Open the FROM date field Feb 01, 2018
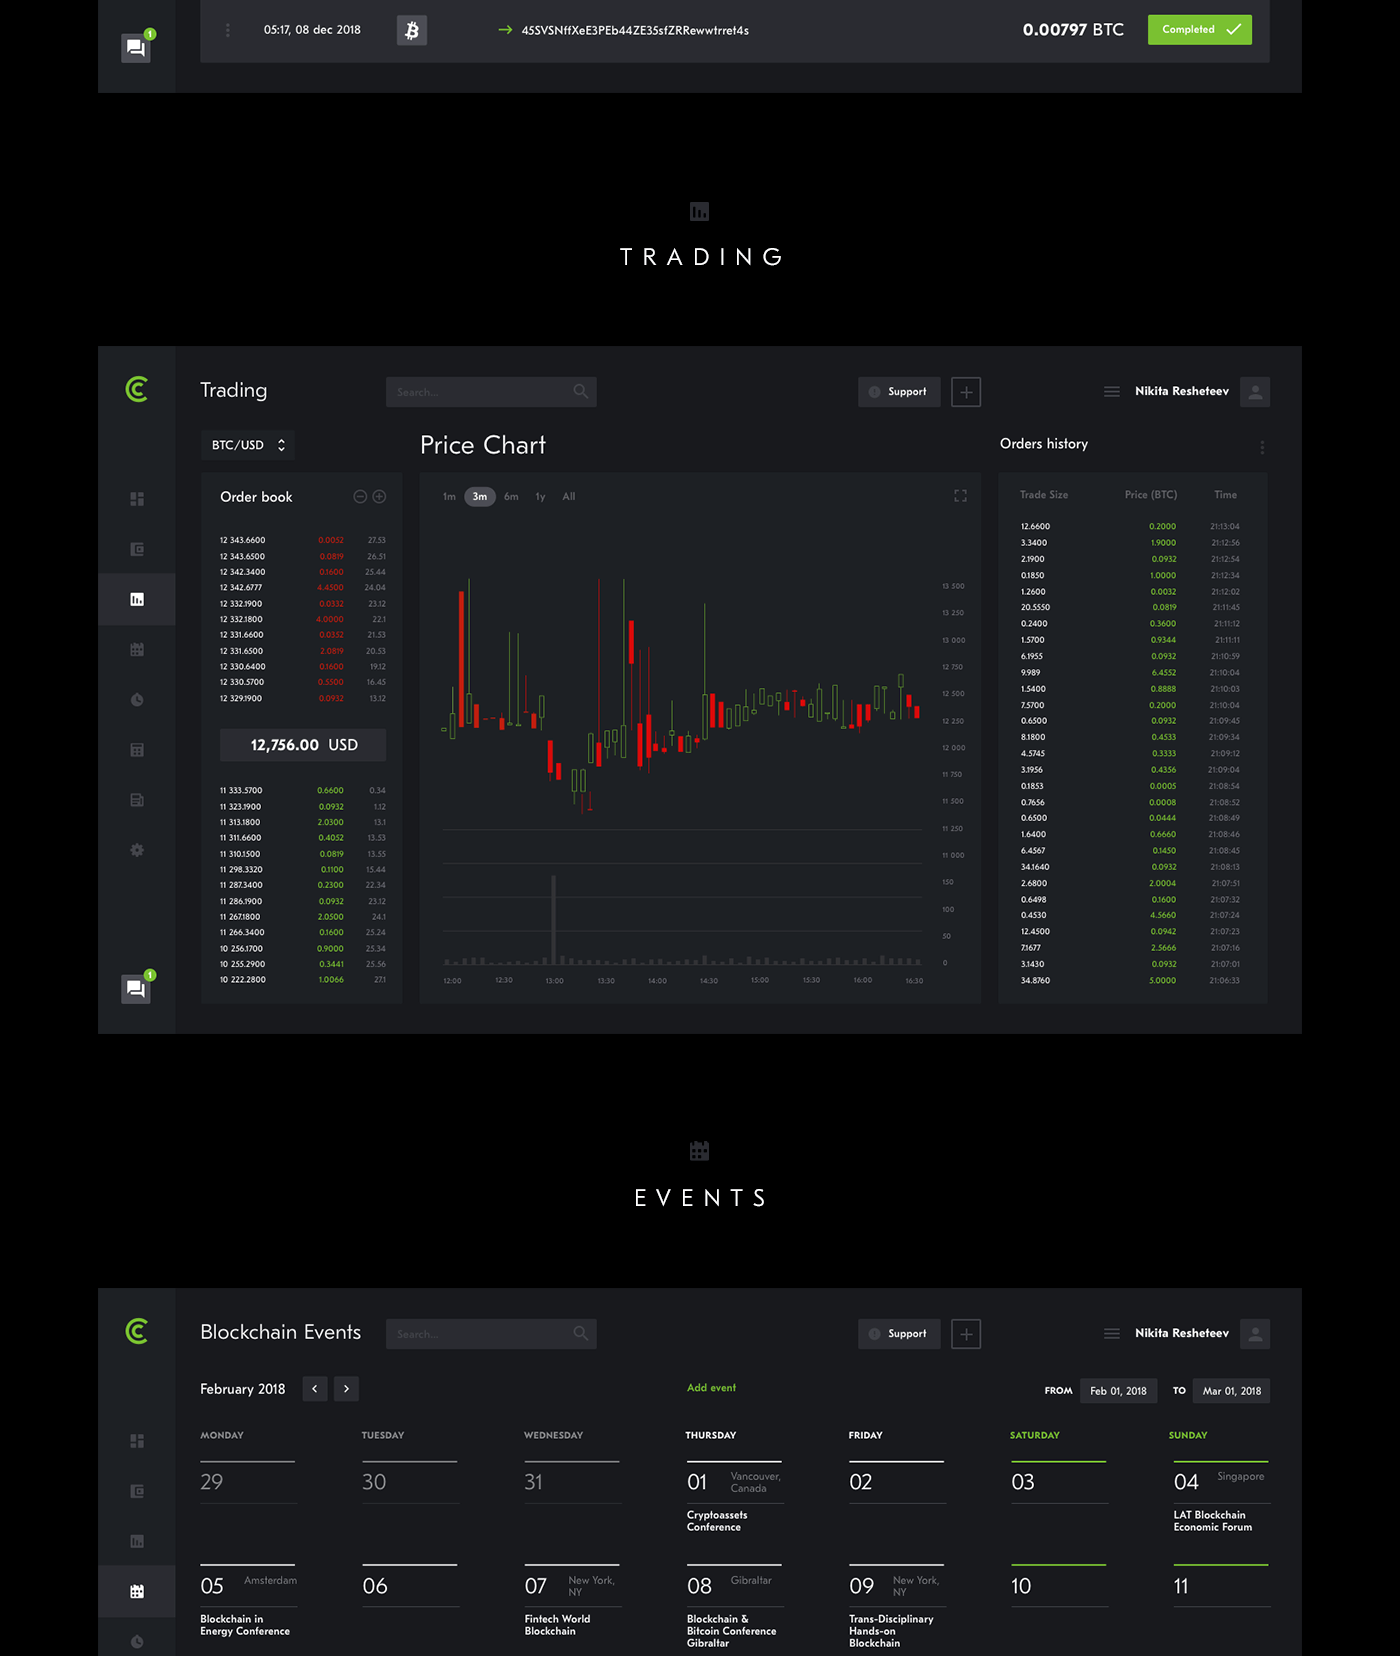The image size is (1400, 1656). click(1118, 1391)
